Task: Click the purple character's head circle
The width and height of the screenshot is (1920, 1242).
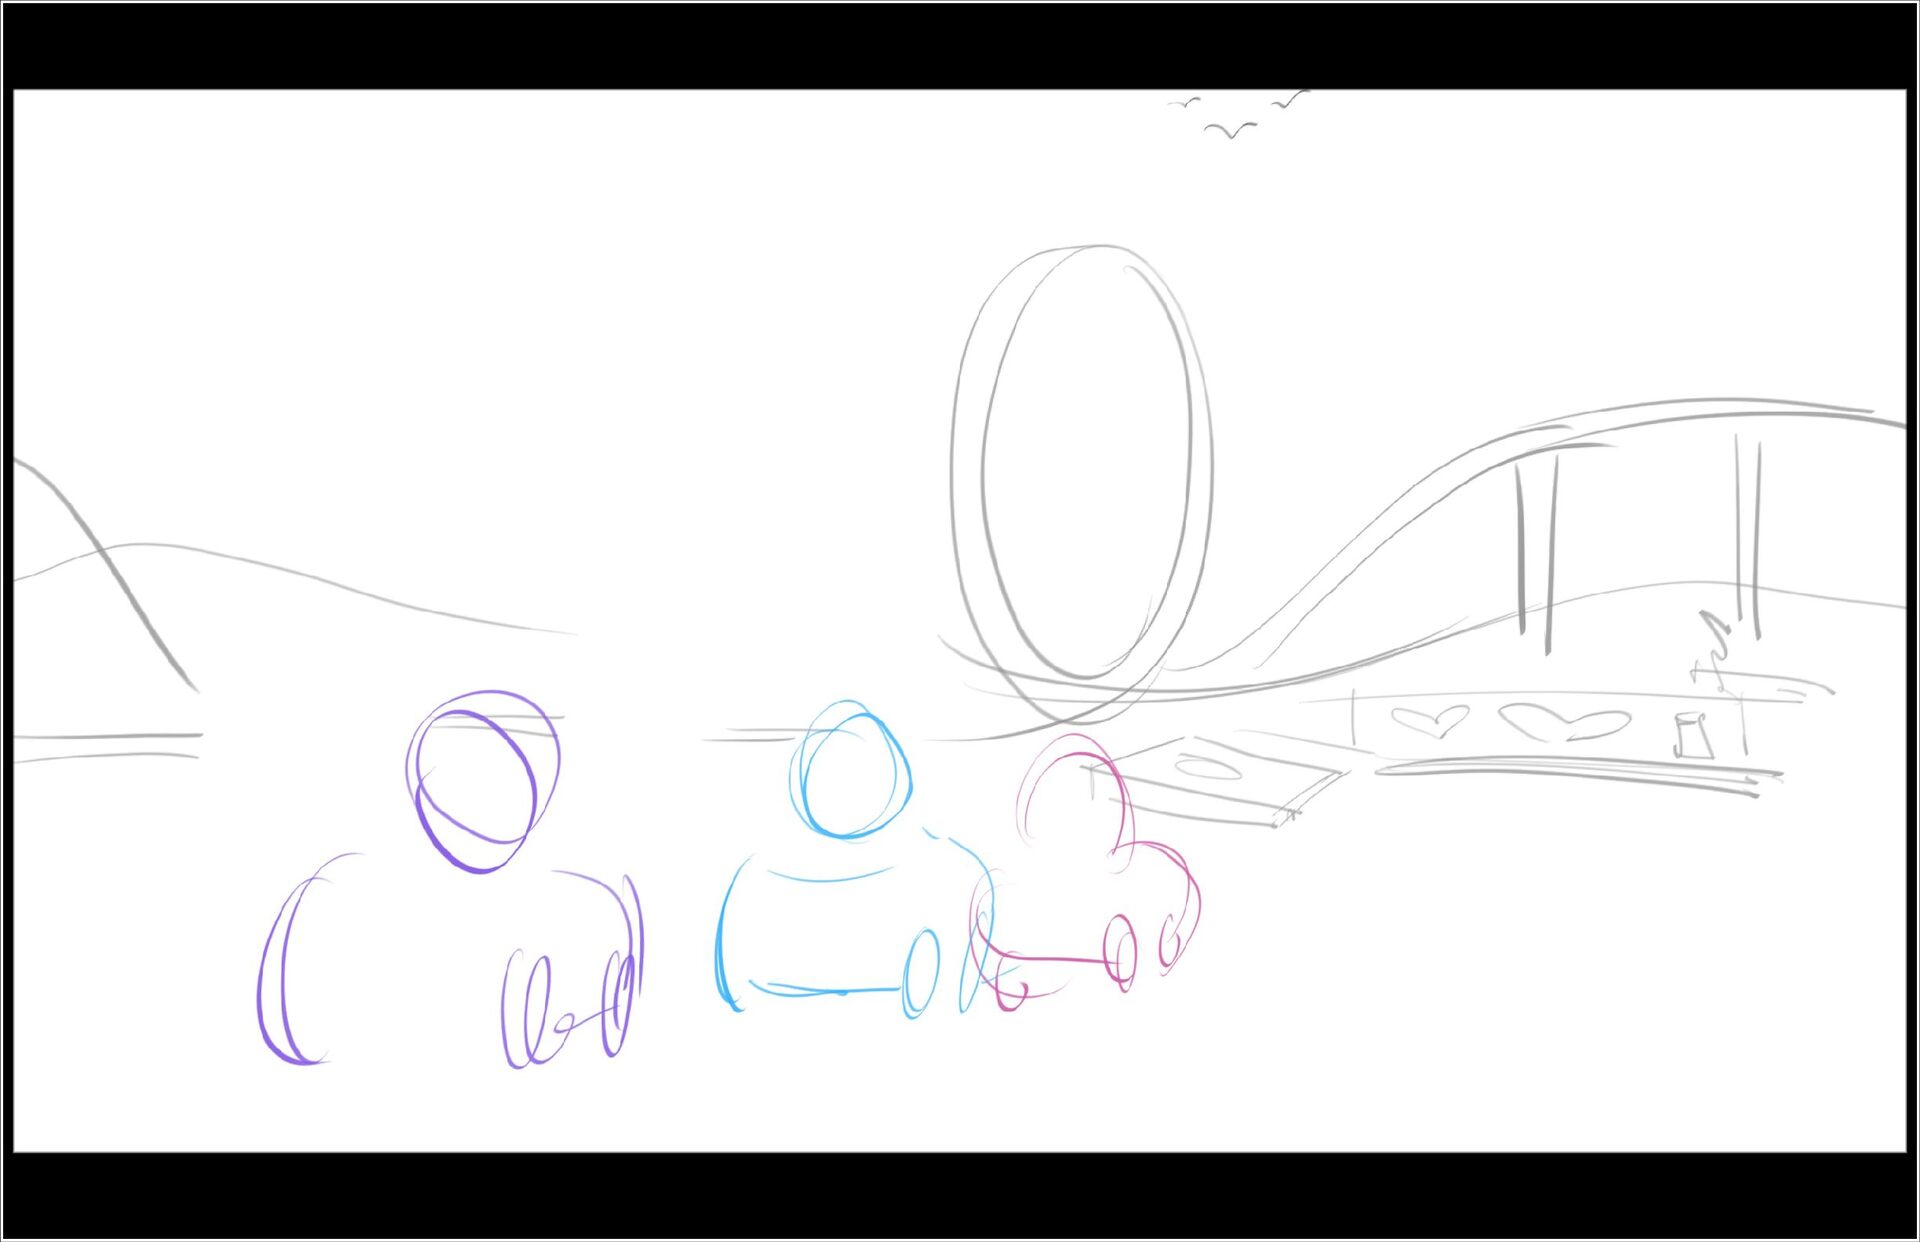Action: coord(482,780)
